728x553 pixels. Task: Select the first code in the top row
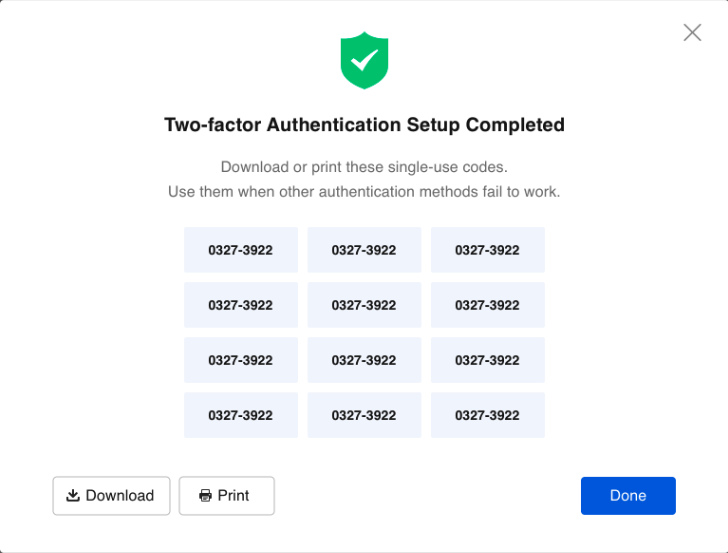tap(240, 250)
